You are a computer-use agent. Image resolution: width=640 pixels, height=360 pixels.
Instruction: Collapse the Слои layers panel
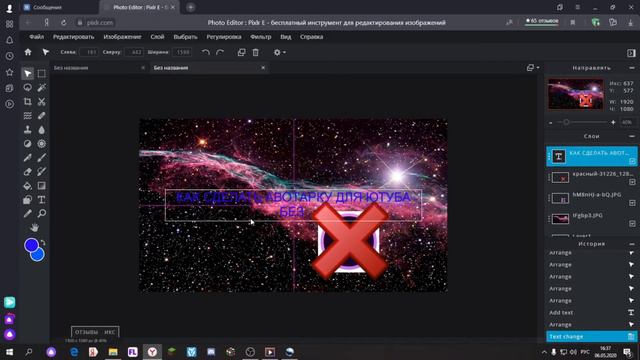click(632, 136)
